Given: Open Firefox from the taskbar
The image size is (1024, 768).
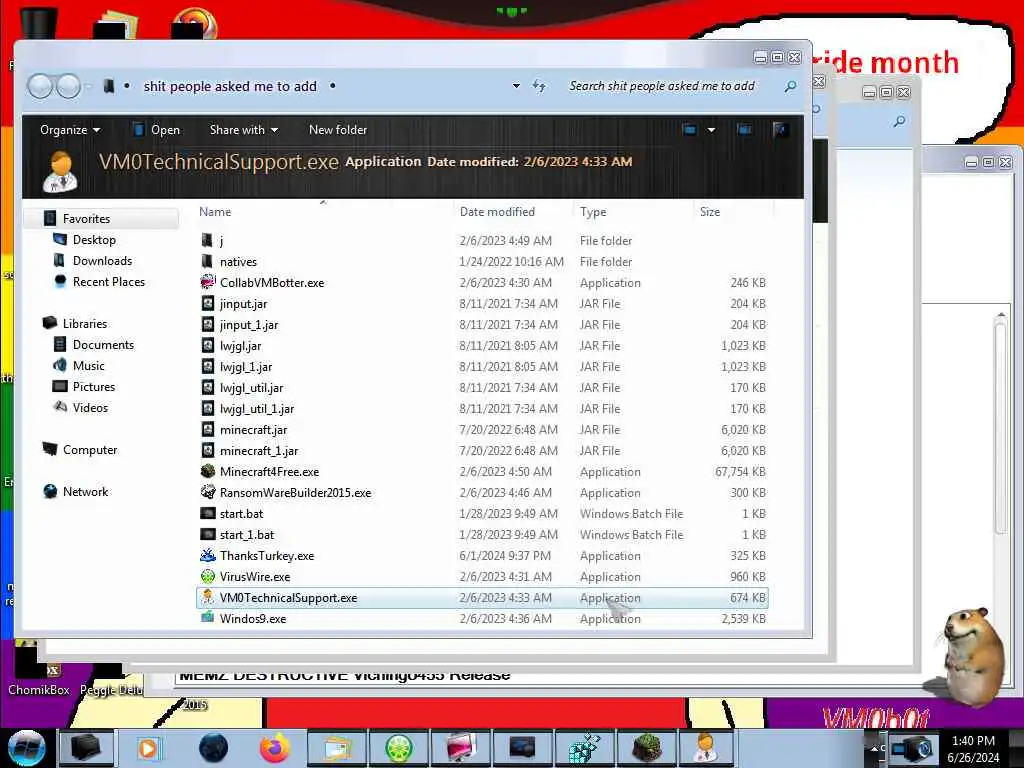Looking at the screenshot, I should click(x=274, y=748).
